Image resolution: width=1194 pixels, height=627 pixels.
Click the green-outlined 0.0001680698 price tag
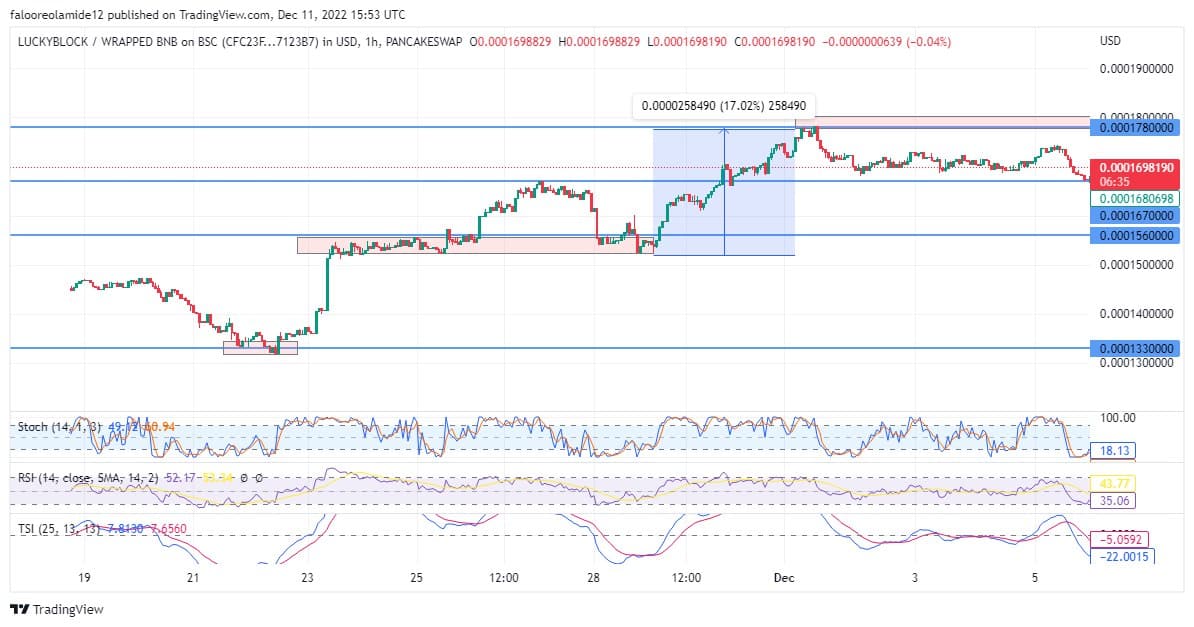coord(1135,199)
